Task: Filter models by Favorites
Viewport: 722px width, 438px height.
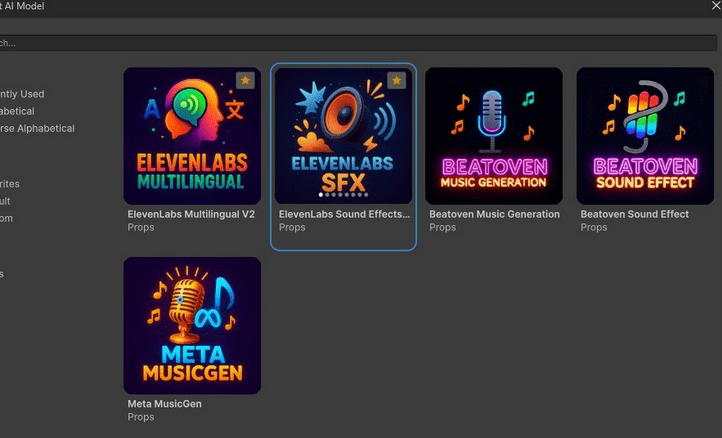Action: (10, 184)
